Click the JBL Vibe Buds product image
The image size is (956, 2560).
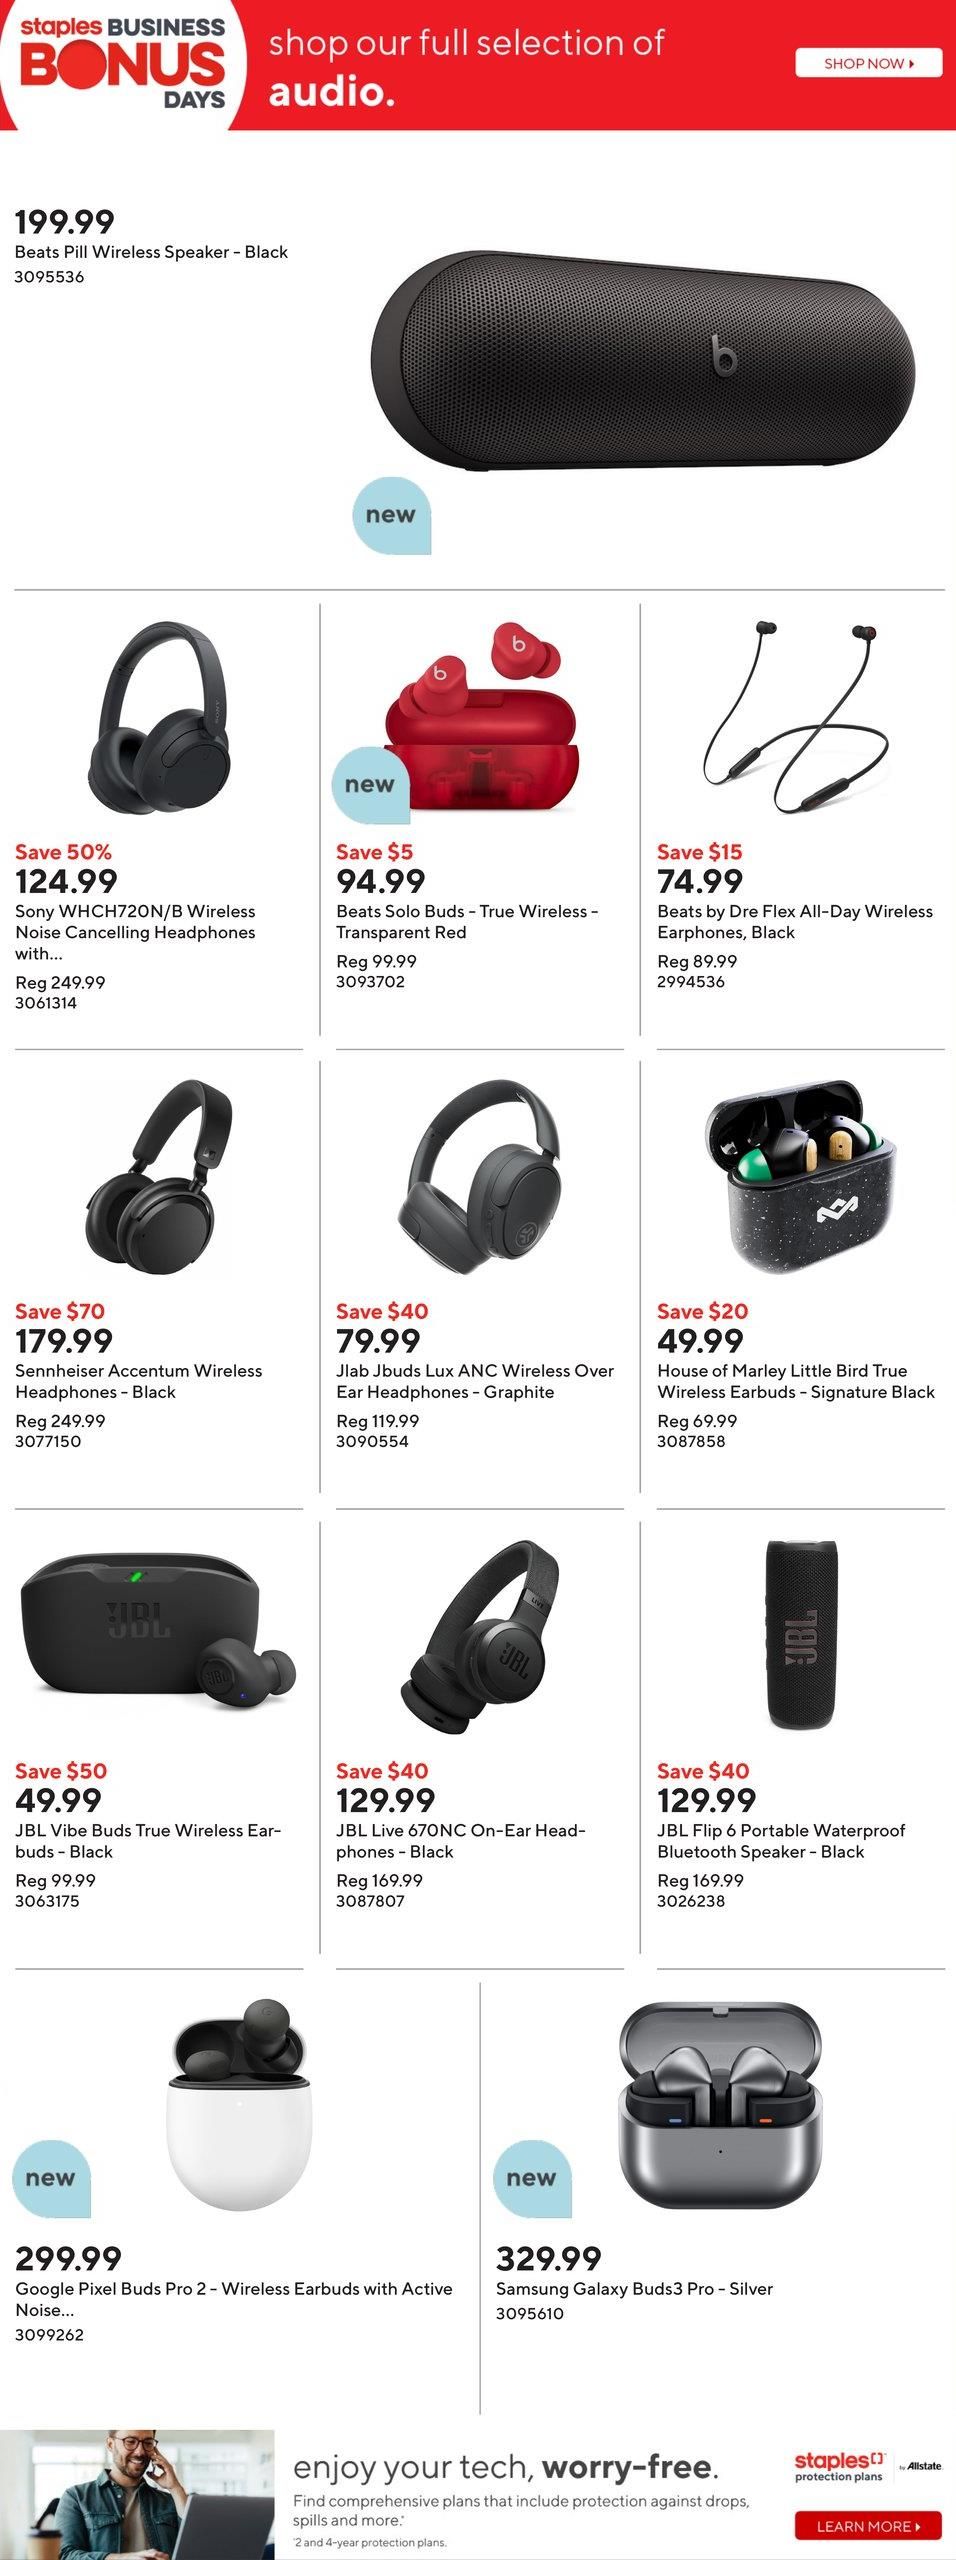[x=159, y=1631]
